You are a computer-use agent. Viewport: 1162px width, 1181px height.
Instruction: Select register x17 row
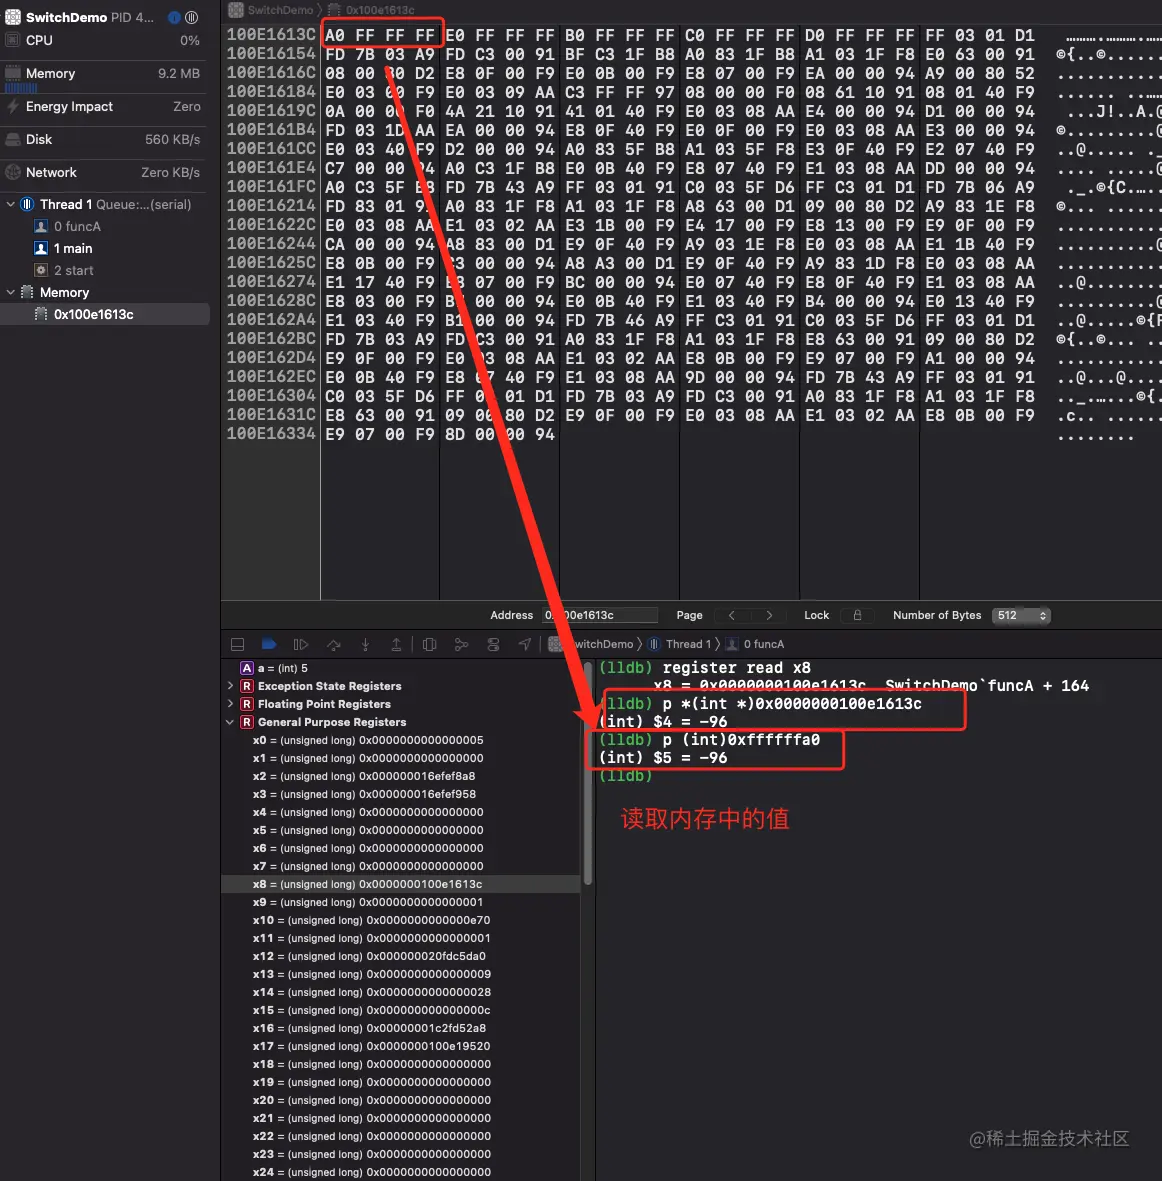tap(402, 1046)
